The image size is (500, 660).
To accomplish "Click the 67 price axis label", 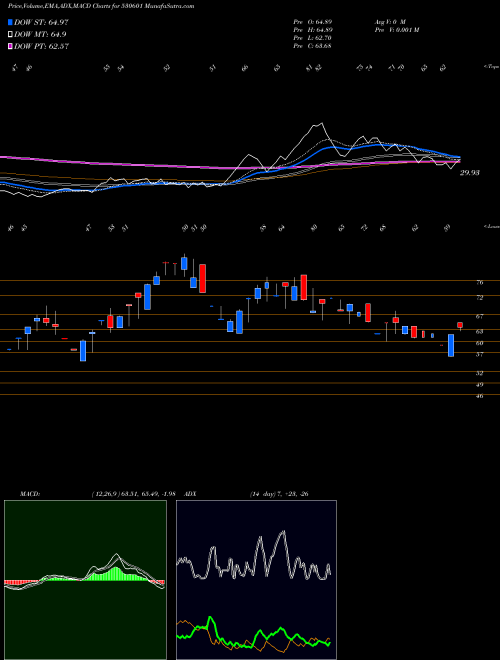I will (x=479, y=316).
